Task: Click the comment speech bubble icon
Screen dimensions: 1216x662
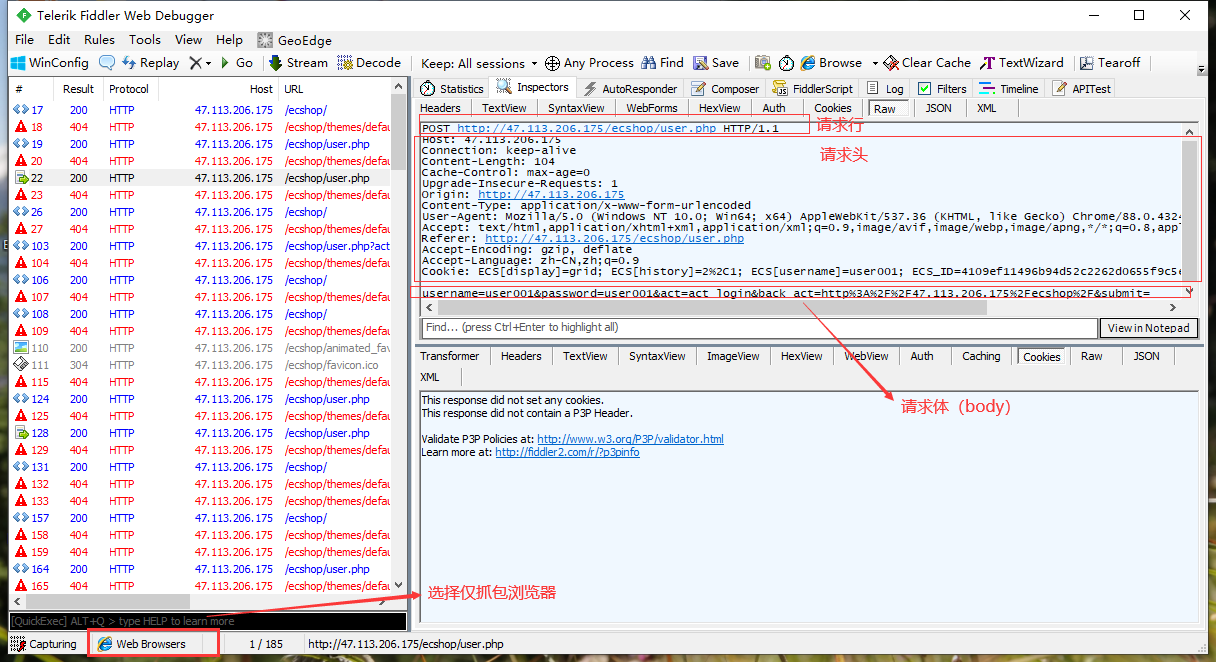Action: tap(107, 63)
